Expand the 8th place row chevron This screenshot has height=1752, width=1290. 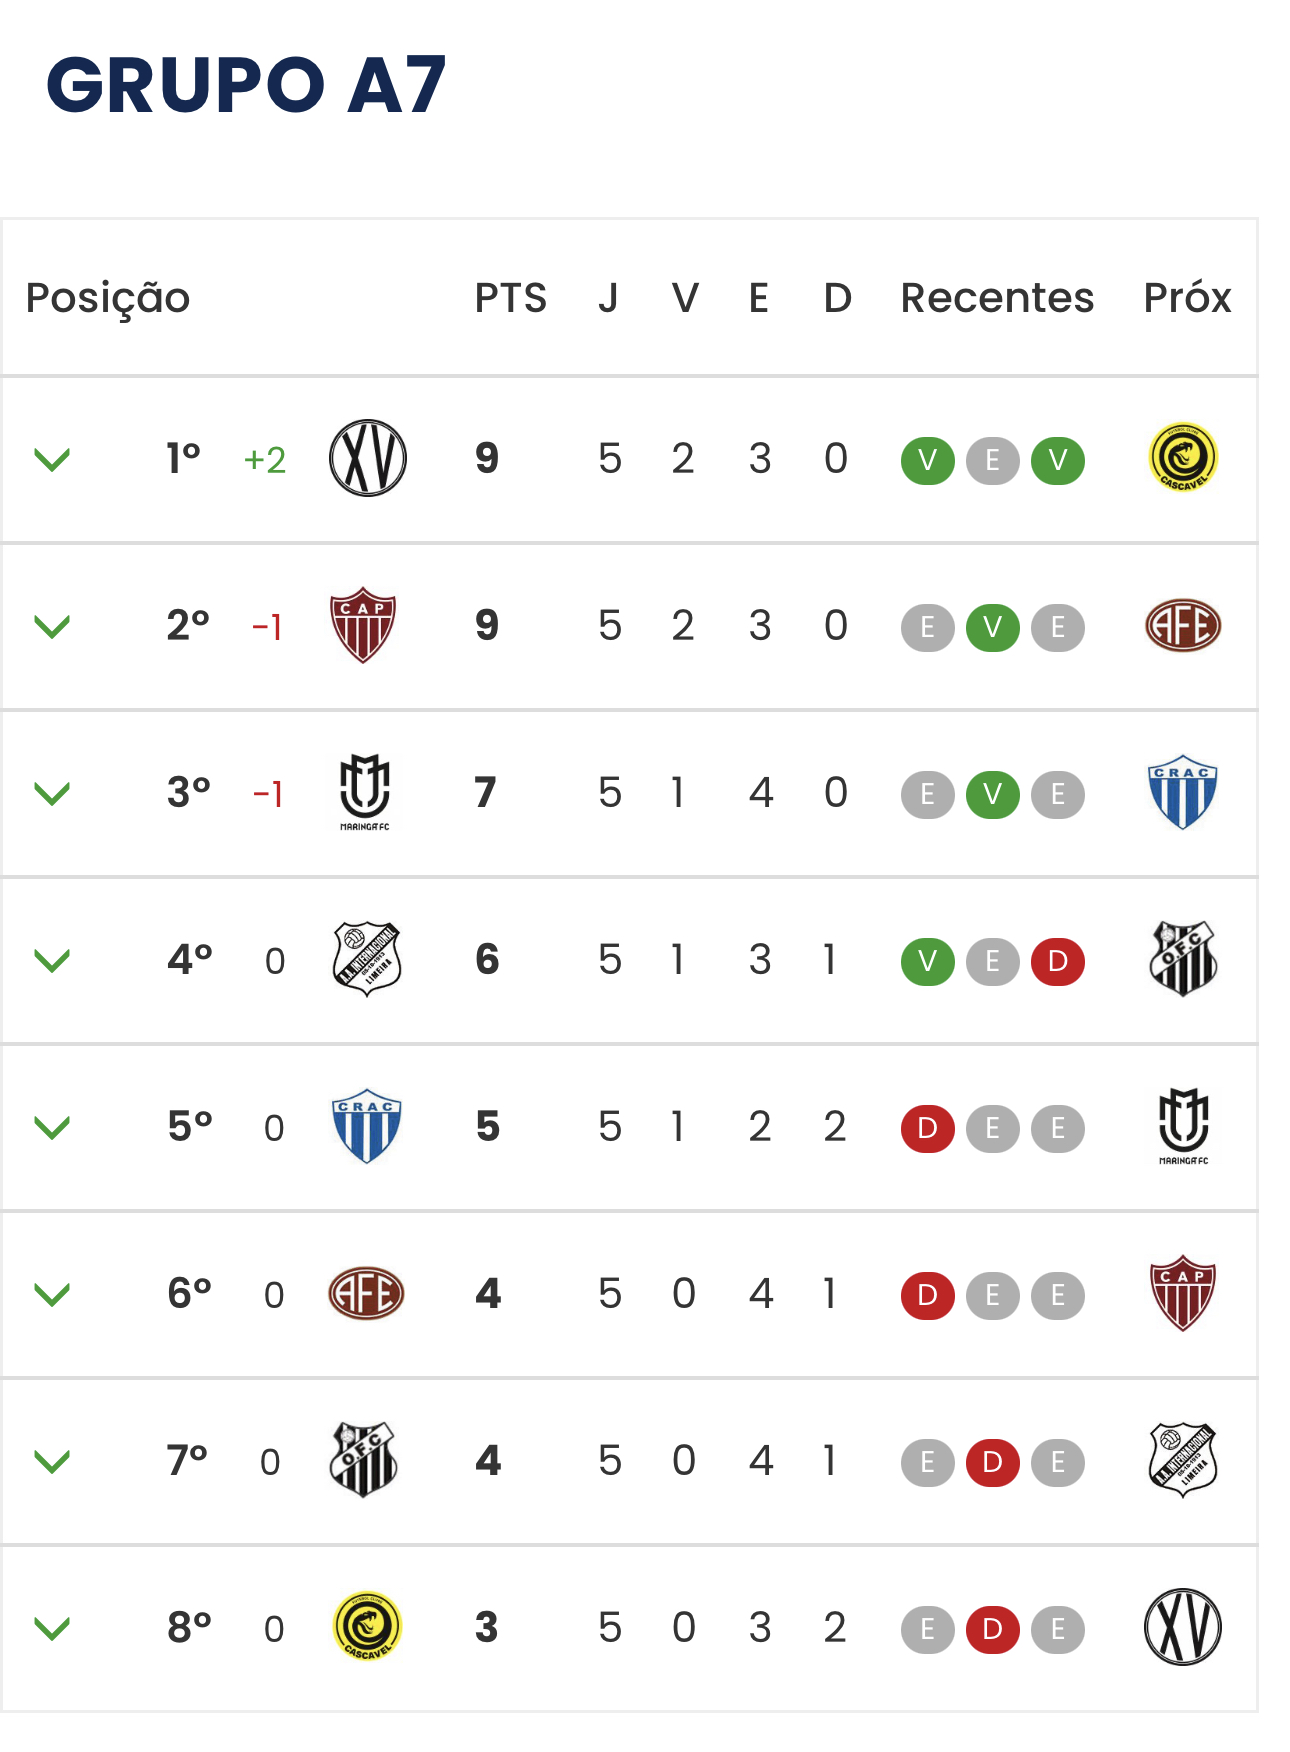point(52,1629)
